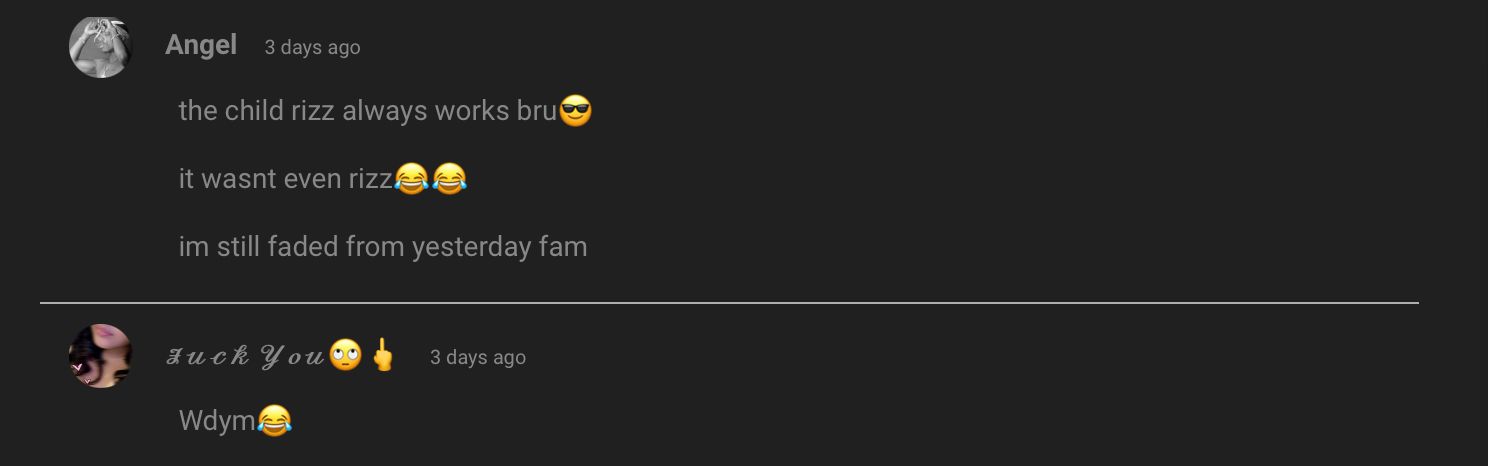Open the Angel username link
The height and width of the screenshot is (466, 1488).
201,45
